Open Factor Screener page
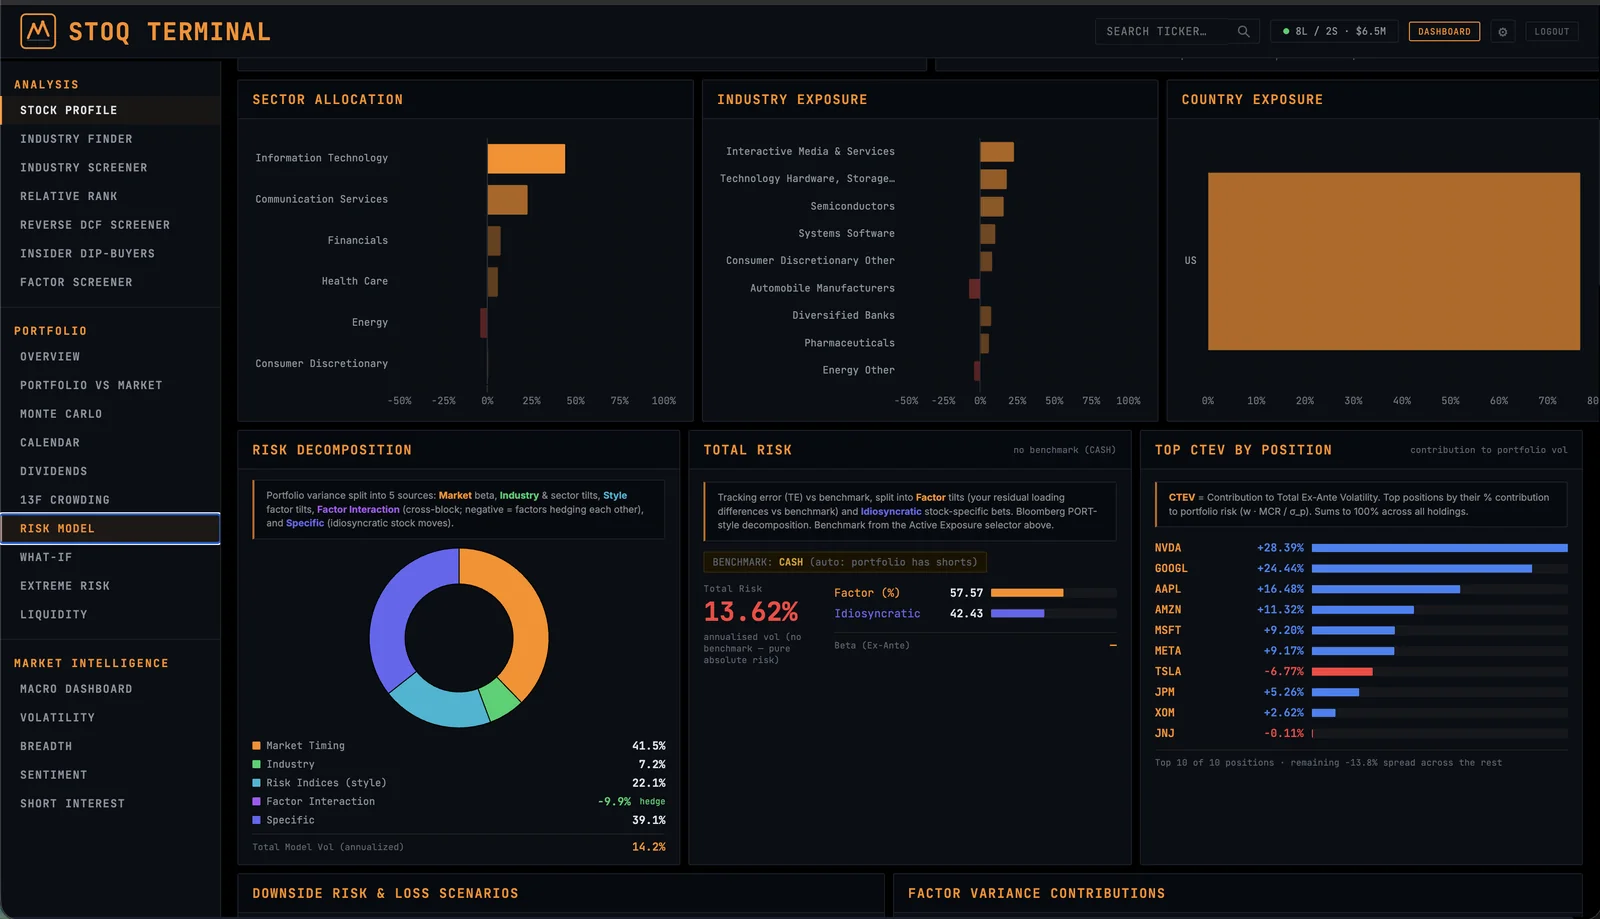The height and width of the screenshot is (919, 1600). pos(110,283)
